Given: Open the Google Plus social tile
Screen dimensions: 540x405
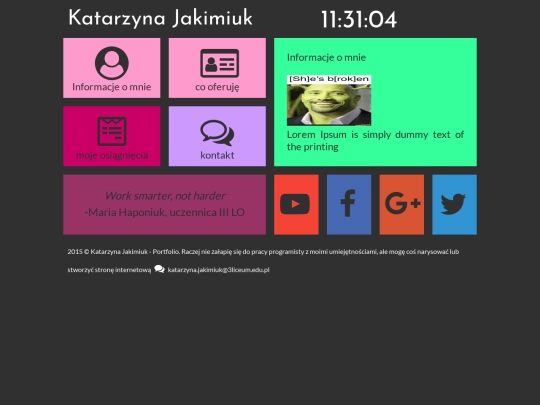Looking at the screenshot, I should [x=402, y=205].
